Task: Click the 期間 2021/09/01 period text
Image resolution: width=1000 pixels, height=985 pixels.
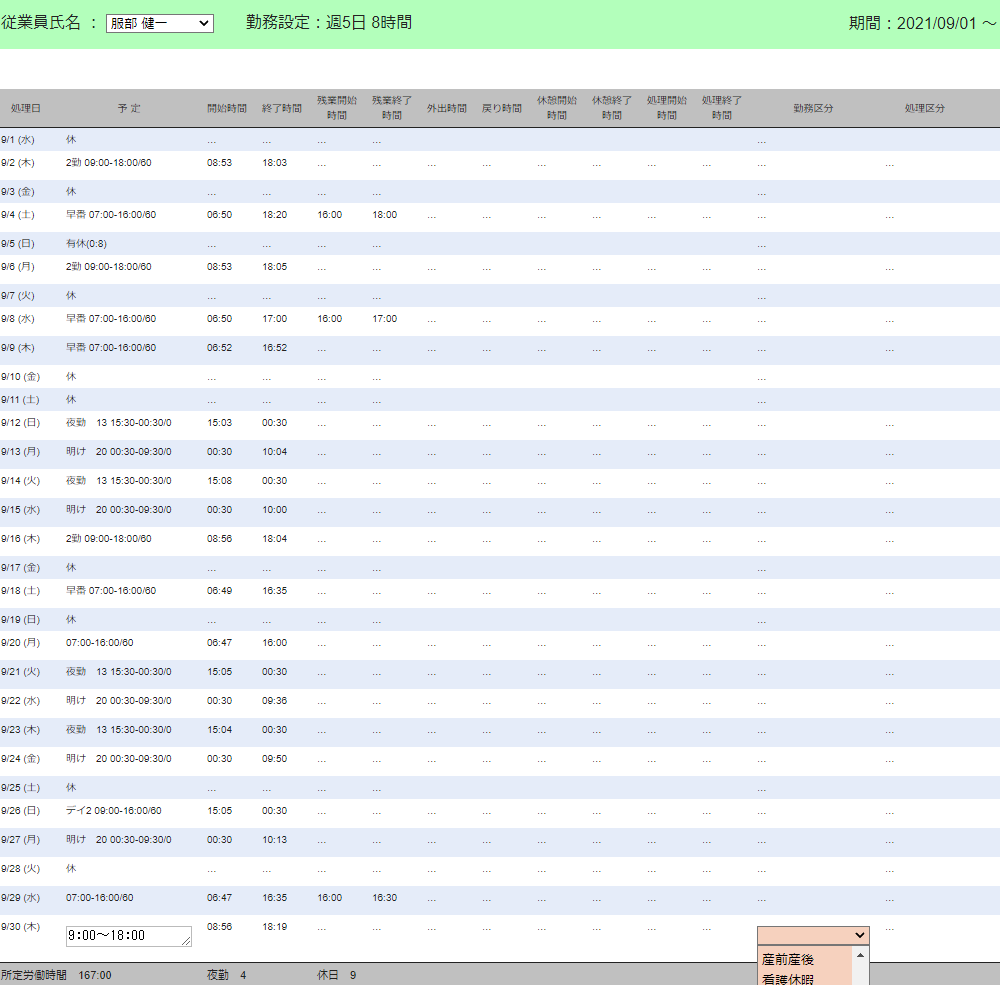Action: coord(921,24)
